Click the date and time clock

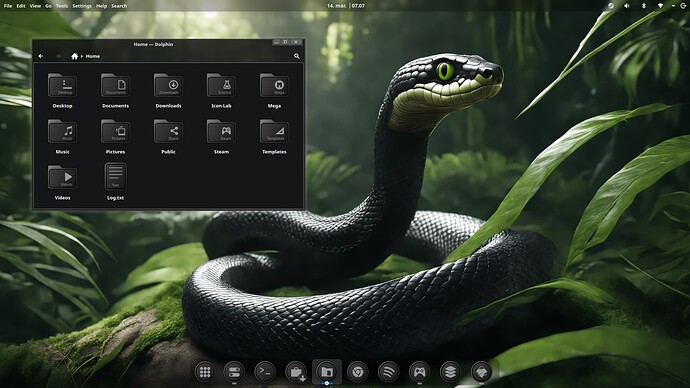pyautogui.click(x=346, y=6)
